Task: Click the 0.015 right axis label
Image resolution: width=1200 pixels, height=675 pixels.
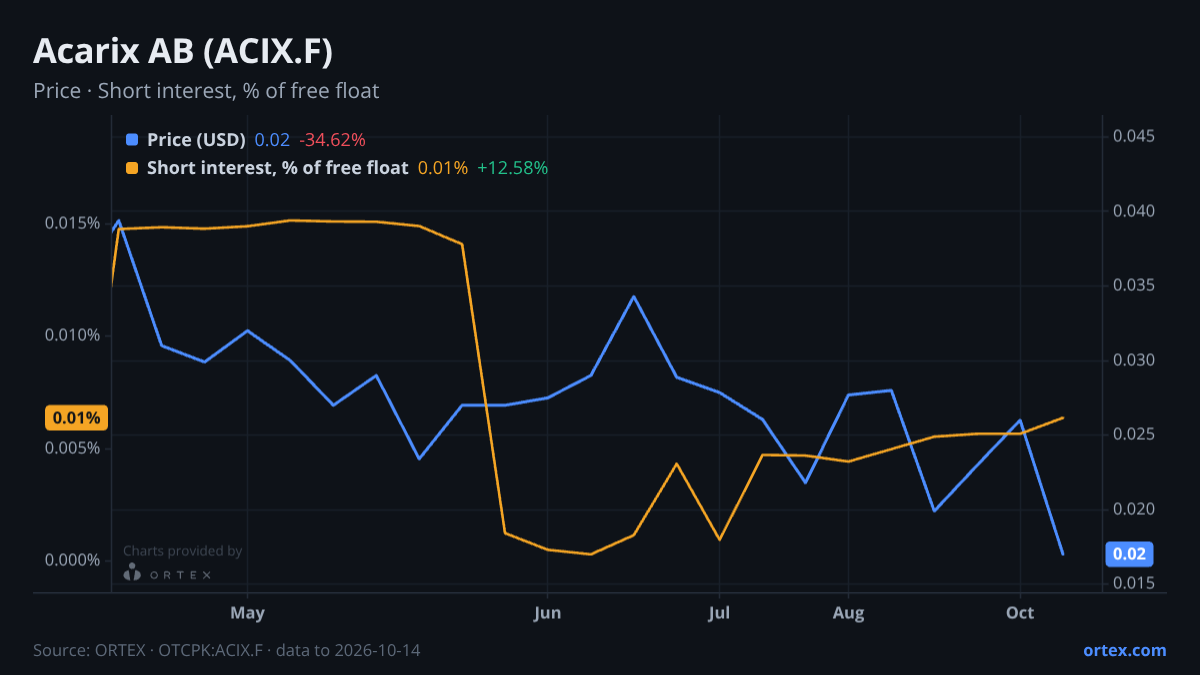Action: point(1134,583)
